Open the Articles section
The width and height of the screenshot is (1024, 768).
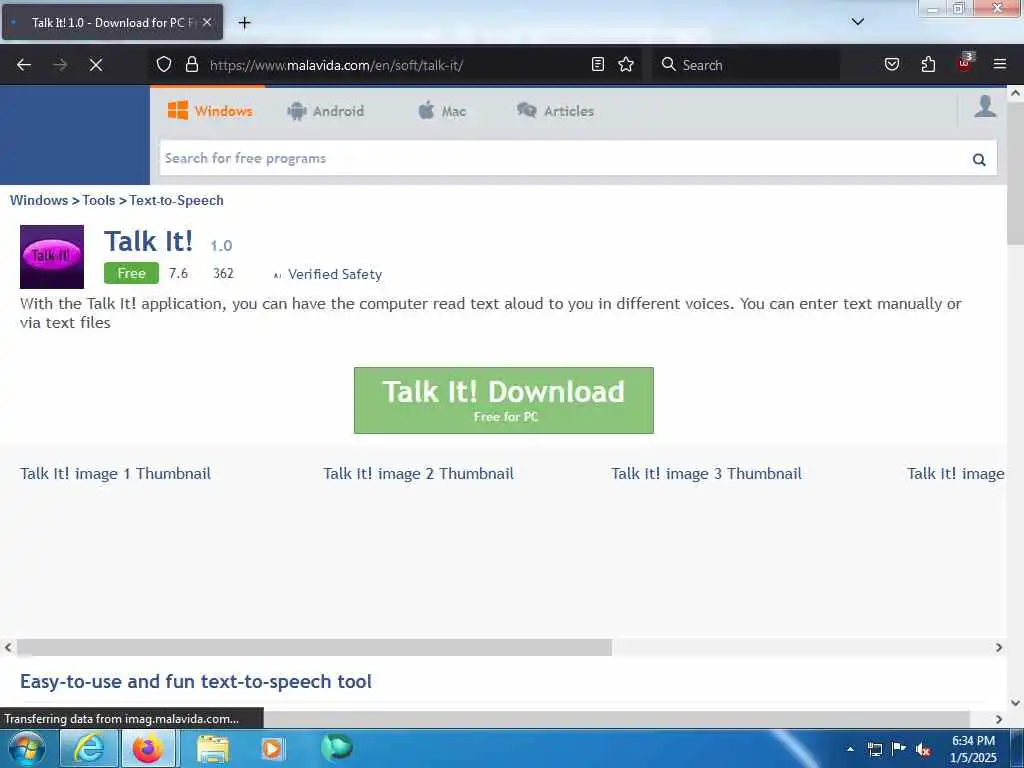555,111
